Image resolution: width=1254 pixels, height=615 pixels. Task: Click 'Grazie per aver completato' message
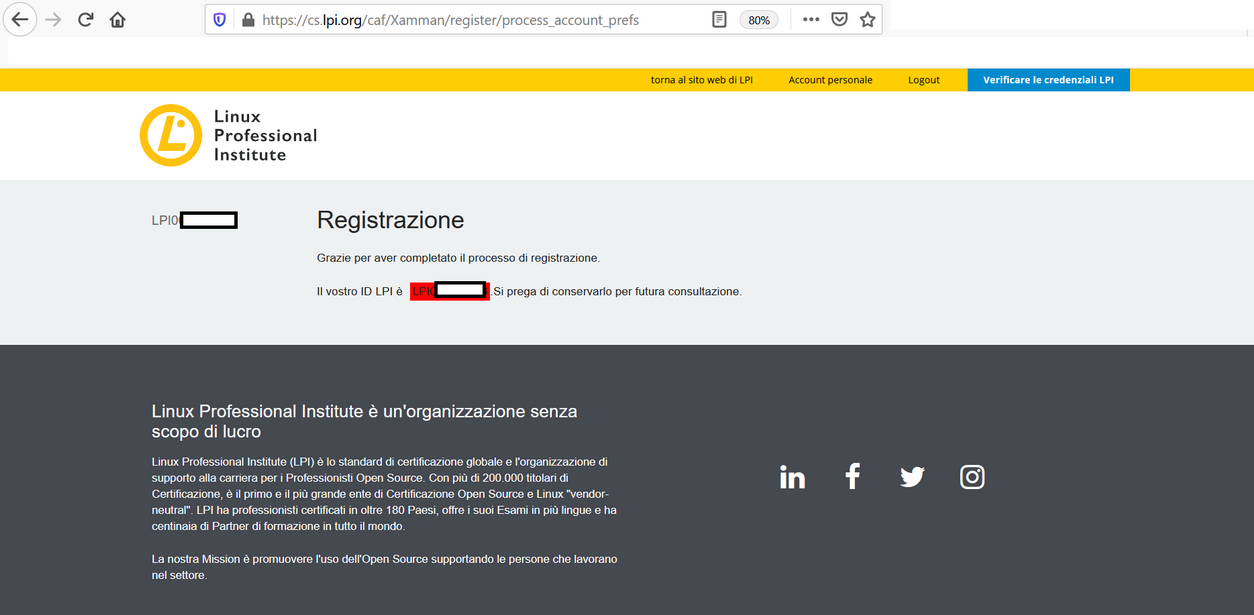click(x=458, y=258)
